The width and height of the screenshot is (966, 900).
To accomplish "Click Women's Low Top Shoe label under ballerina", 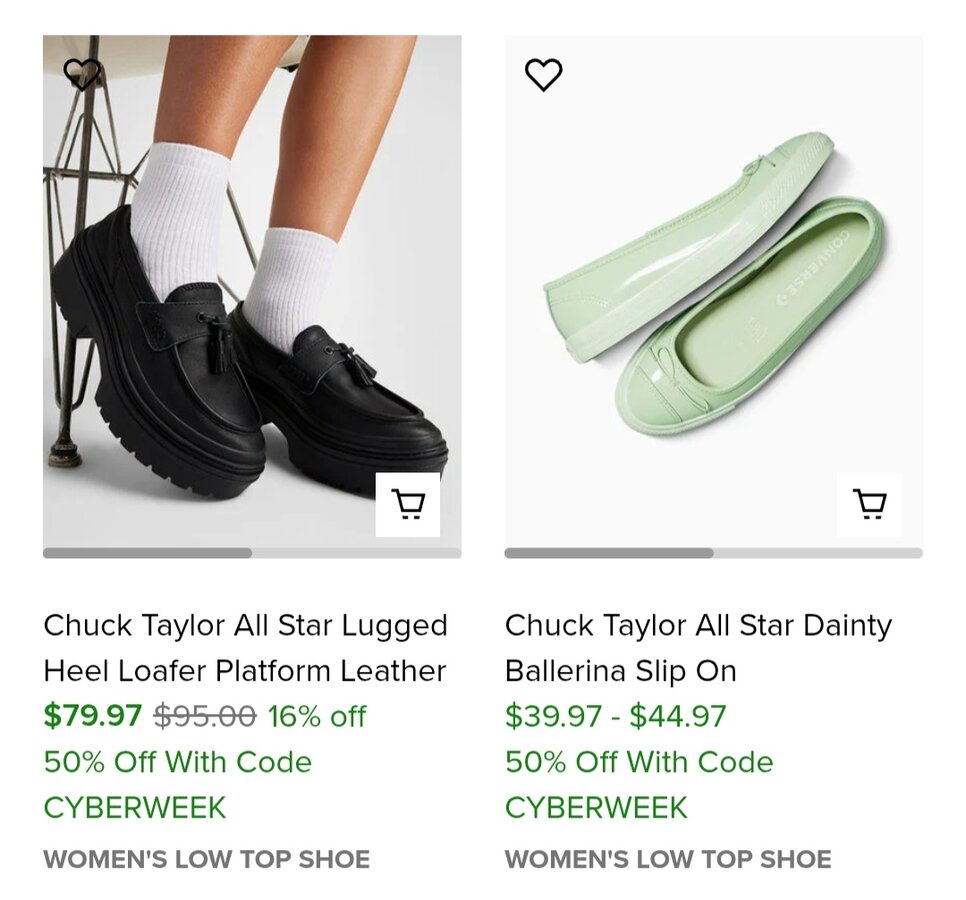I will click(x=668, y=859).
